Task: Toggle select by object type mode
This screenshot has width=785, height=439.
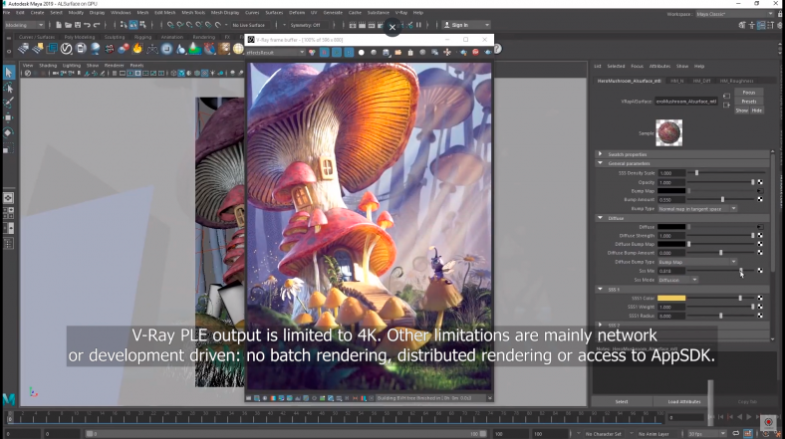Action: (133, 25)
